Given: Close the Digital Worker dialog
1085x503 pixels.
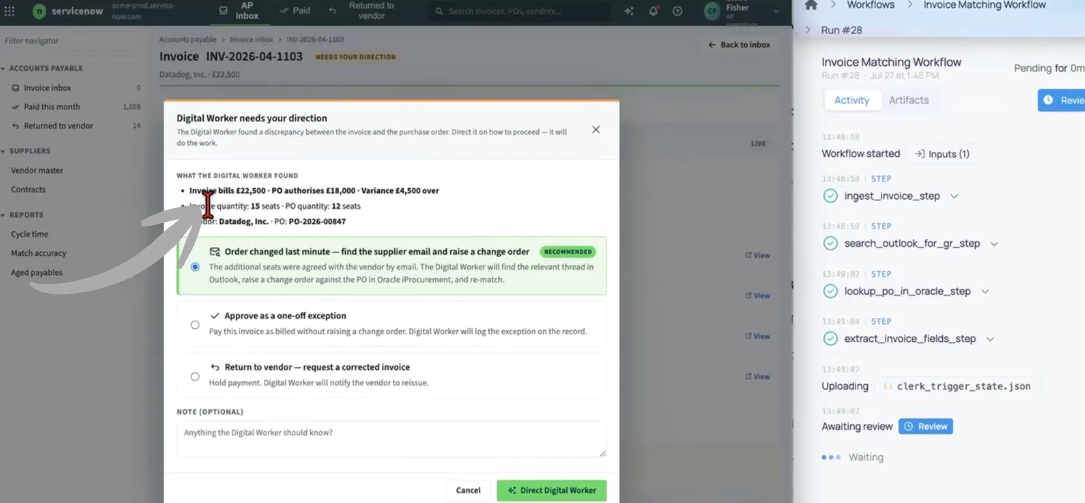Looking at the screenshot, I should pos(596,129).
